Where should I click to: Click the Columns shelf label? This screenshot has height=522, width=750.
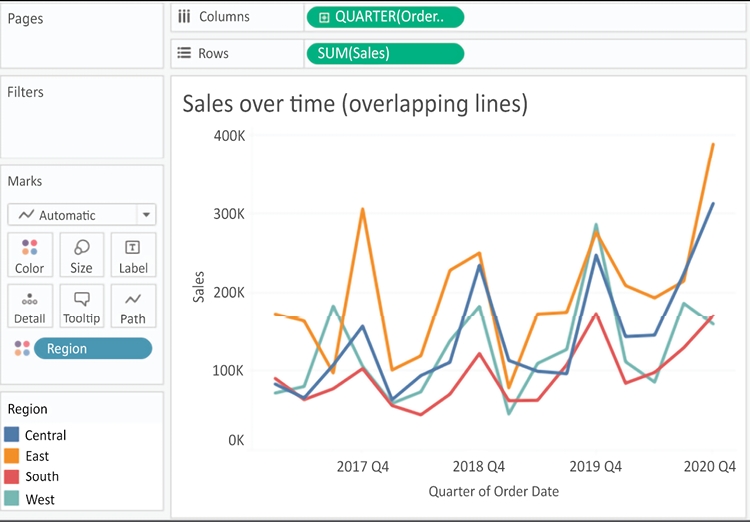[224, 17]
